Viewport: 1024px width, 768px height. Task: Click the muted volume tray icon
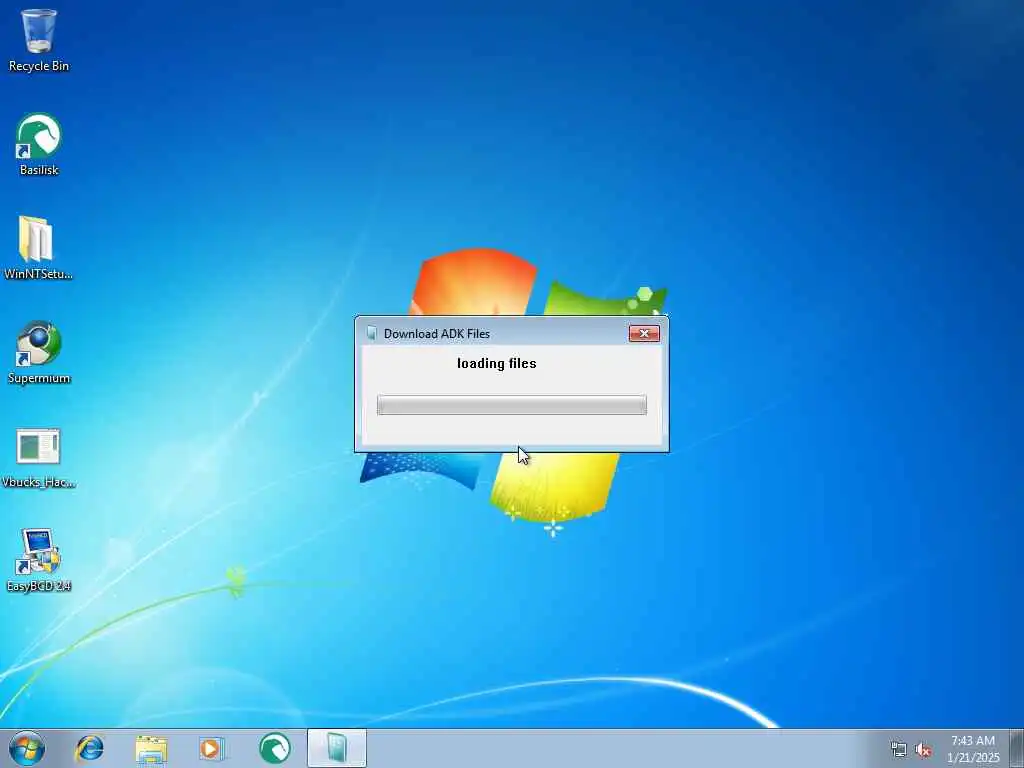pos(923,750)
